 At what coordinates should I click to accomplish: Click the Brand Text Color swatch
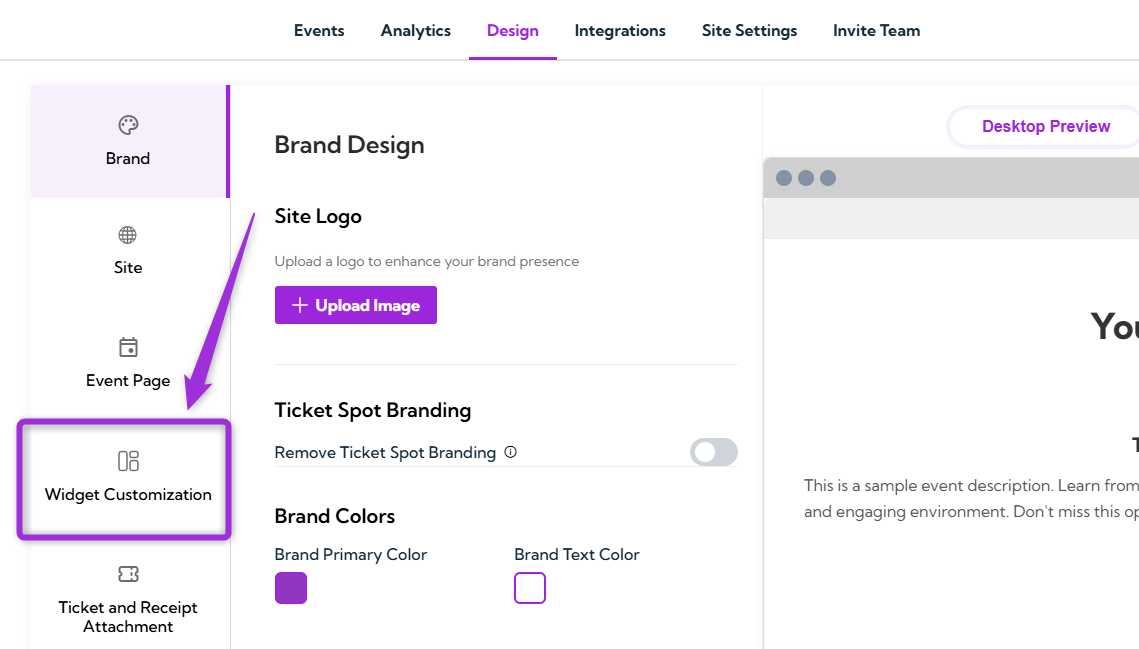(529, 588)
